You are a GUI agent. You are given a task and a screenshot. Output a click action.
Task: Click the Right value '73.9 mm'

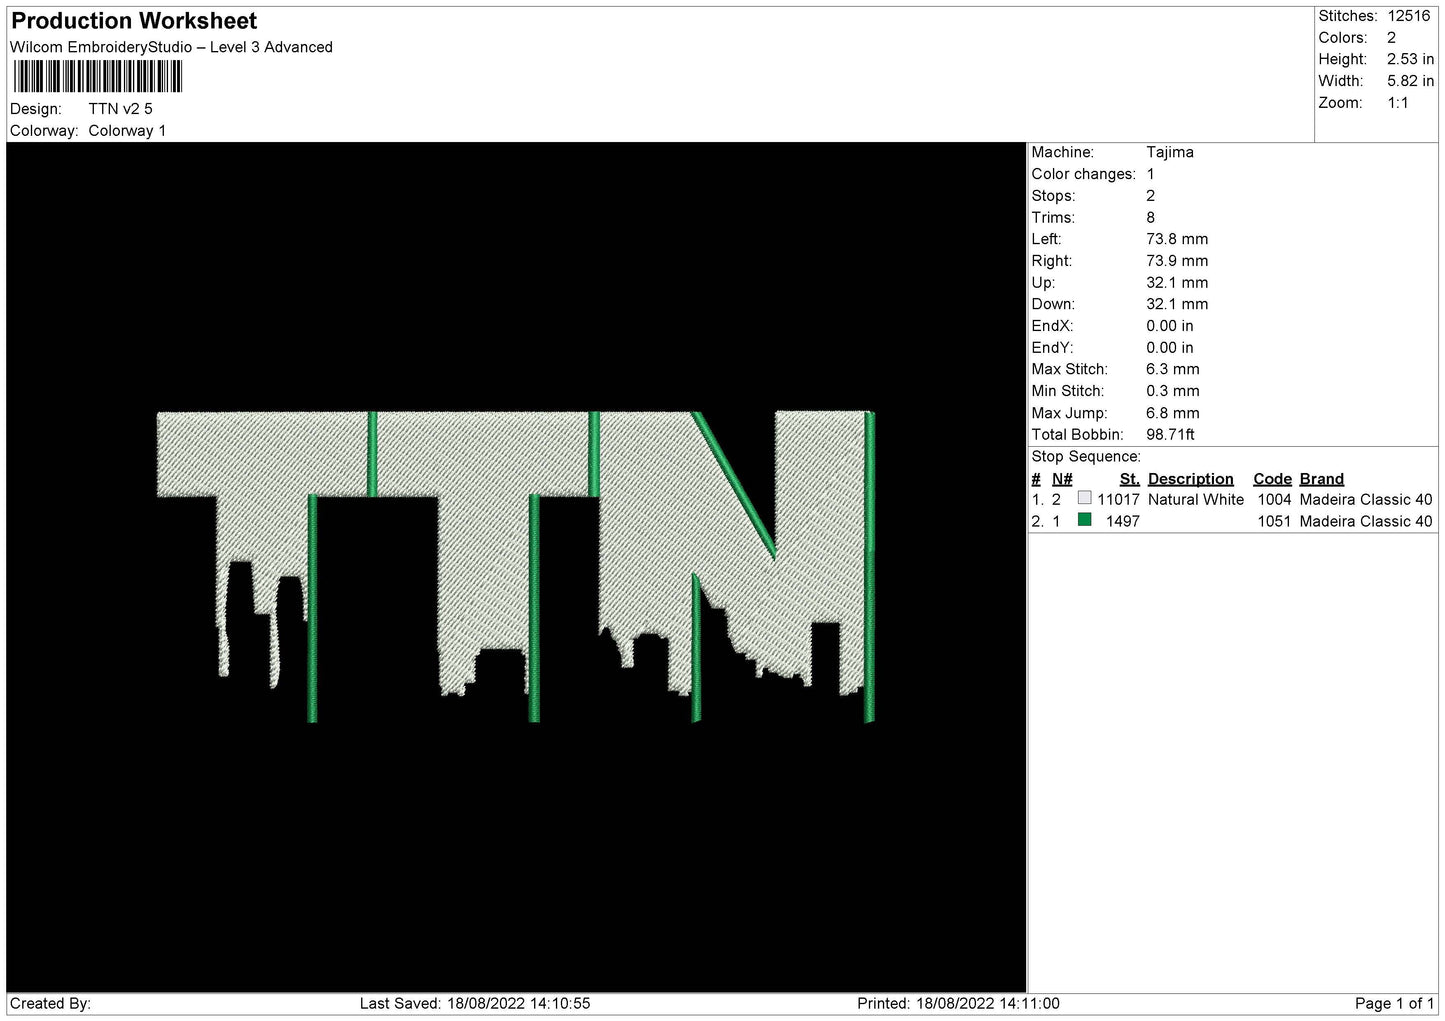coord(1177,261)
